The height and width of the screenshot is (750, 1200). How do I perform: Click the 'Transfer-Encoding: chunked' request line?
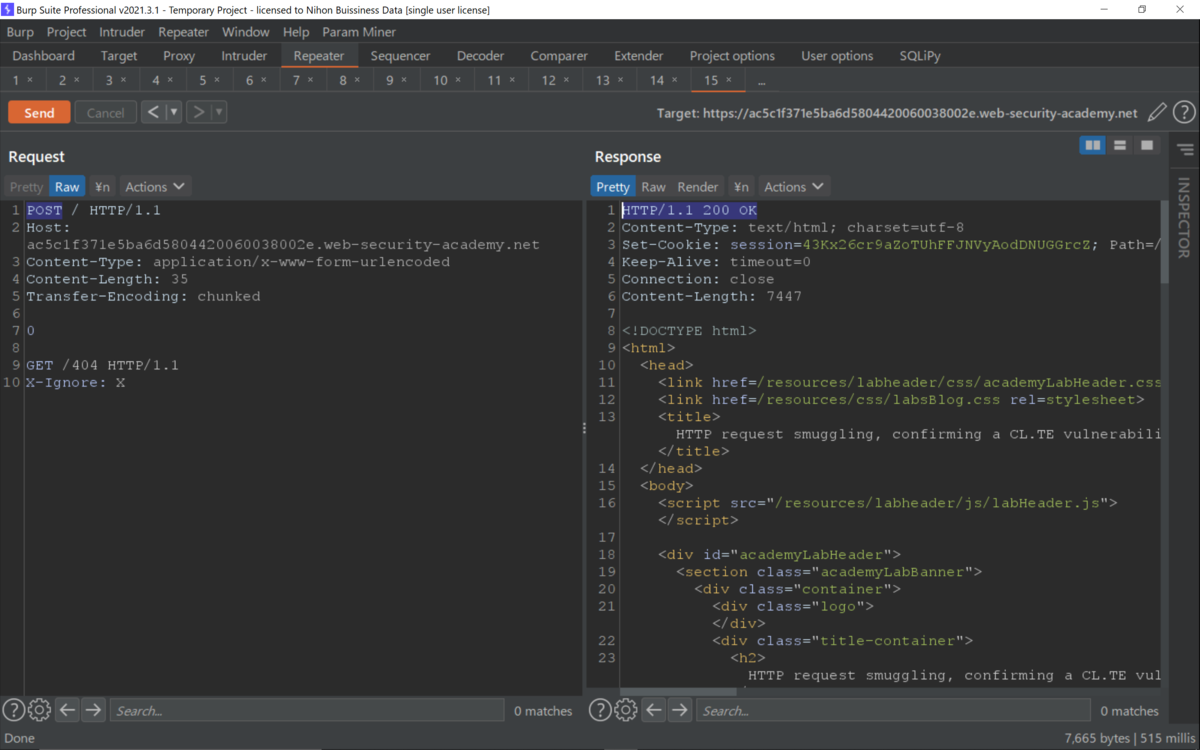tap(143, 296)
